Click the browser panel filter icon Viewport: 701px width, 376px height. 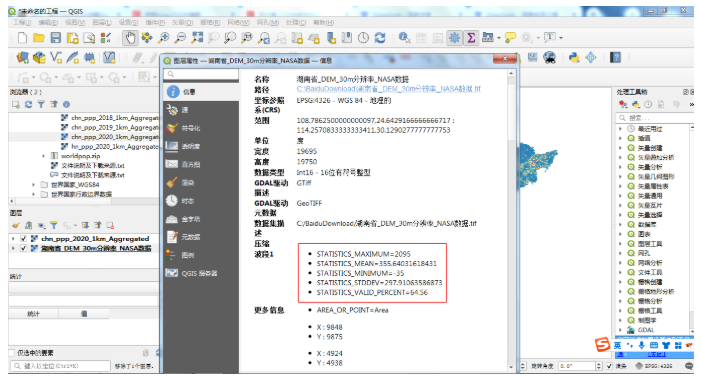(41, 105)
